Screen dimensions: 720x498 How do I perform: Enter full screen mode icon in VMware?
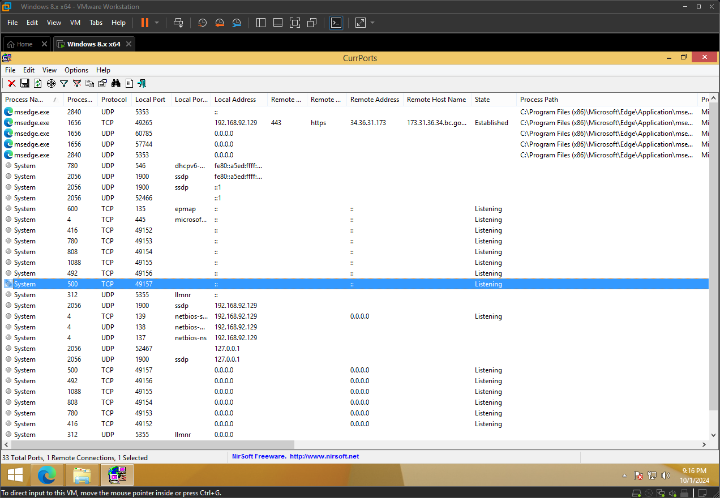[295, 22]
